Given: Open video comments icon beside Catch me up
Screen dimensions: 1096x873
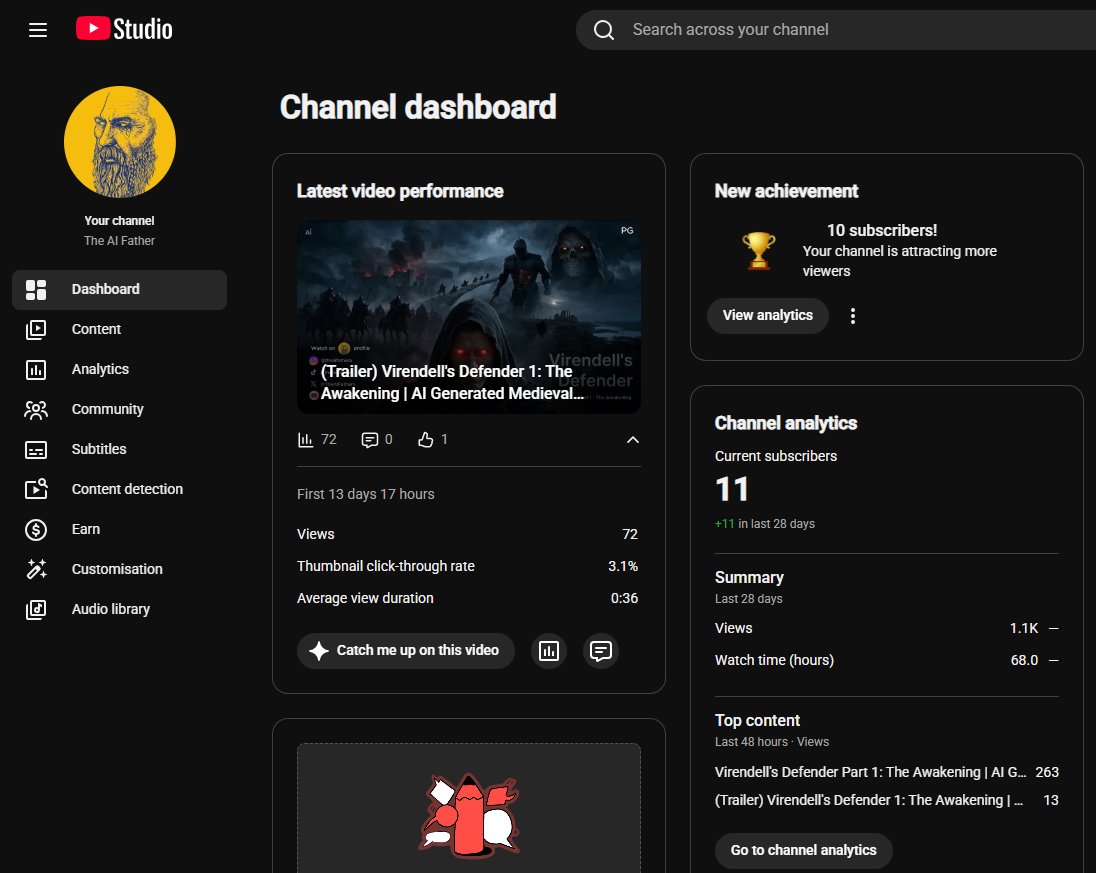Looking at the screenshot, I should click(601, 651).
